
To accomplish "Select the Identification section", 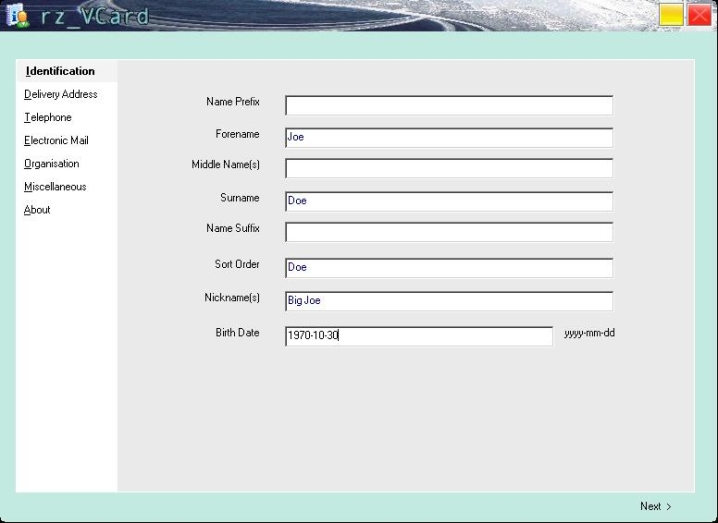I will (x=60, y=71).
